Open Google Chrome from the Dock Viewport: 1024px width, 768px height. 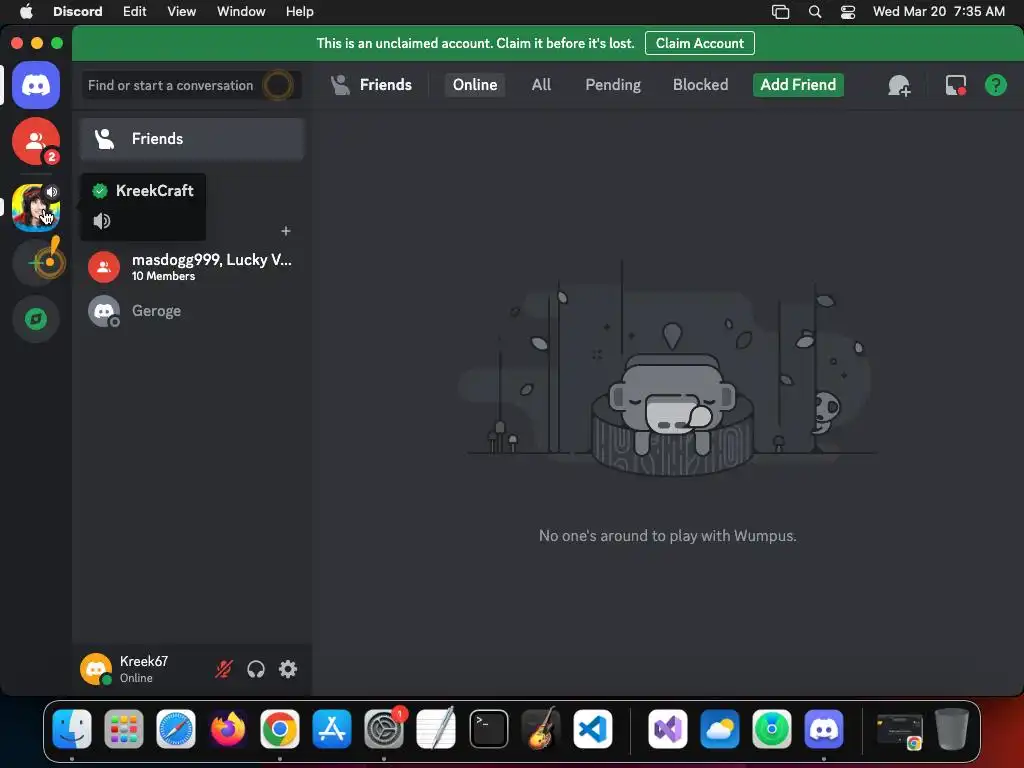click(x=280, y=729)
